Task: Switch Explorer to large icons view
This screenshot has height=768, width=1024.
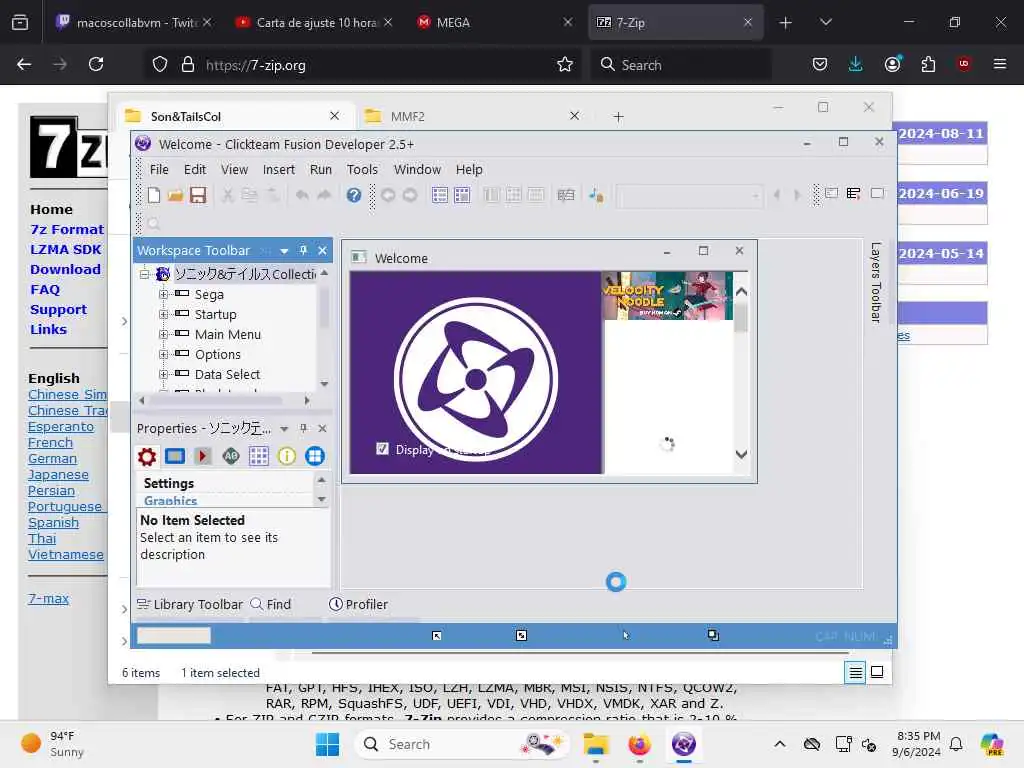Action: tap(877, 672)
